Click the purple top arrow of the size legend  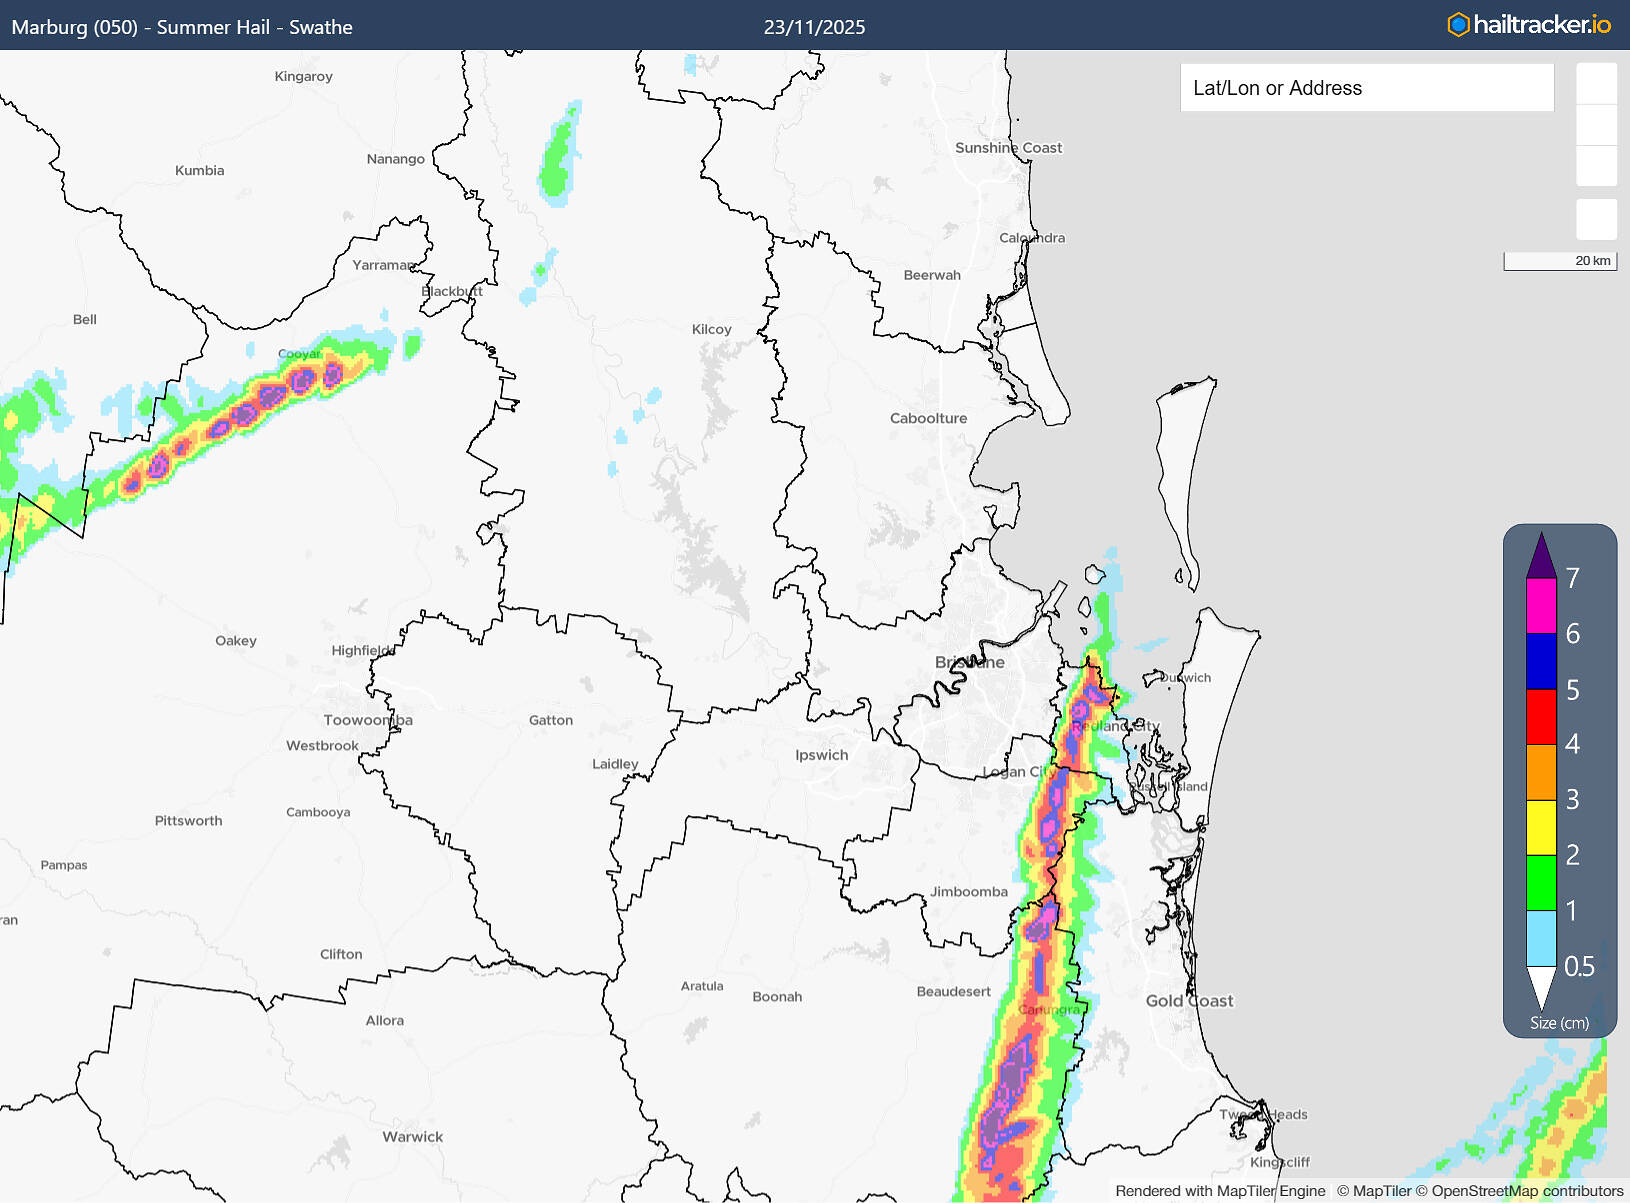coord(1541,557)
